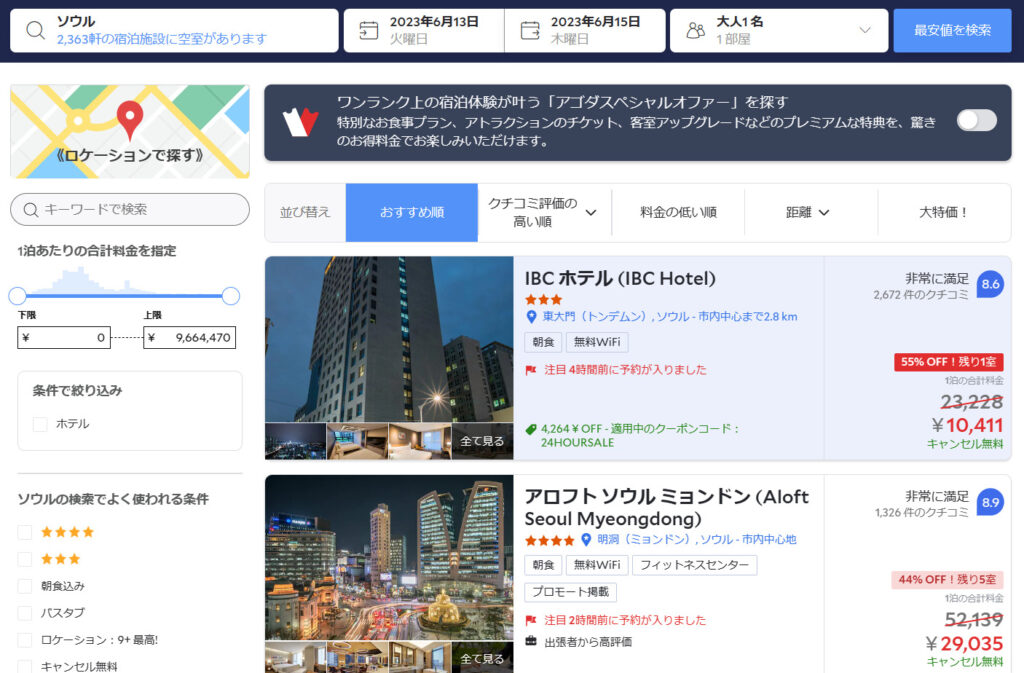The image size is (1024, 673).
Task: Check the 朝食込み filter checkbox
Action: tap(25, 586)
